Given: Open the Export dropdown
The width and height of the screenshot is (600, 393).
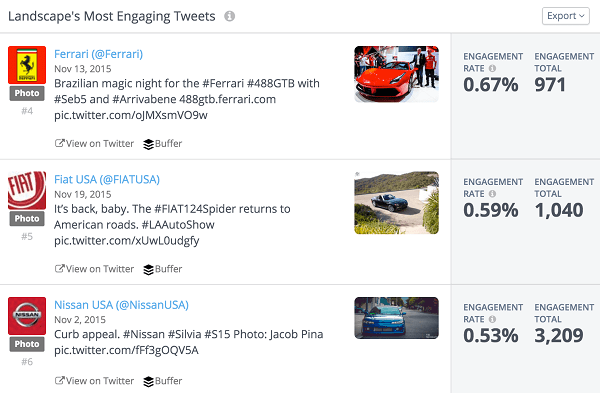Looking at the screenshot, I should coord(566,16).
